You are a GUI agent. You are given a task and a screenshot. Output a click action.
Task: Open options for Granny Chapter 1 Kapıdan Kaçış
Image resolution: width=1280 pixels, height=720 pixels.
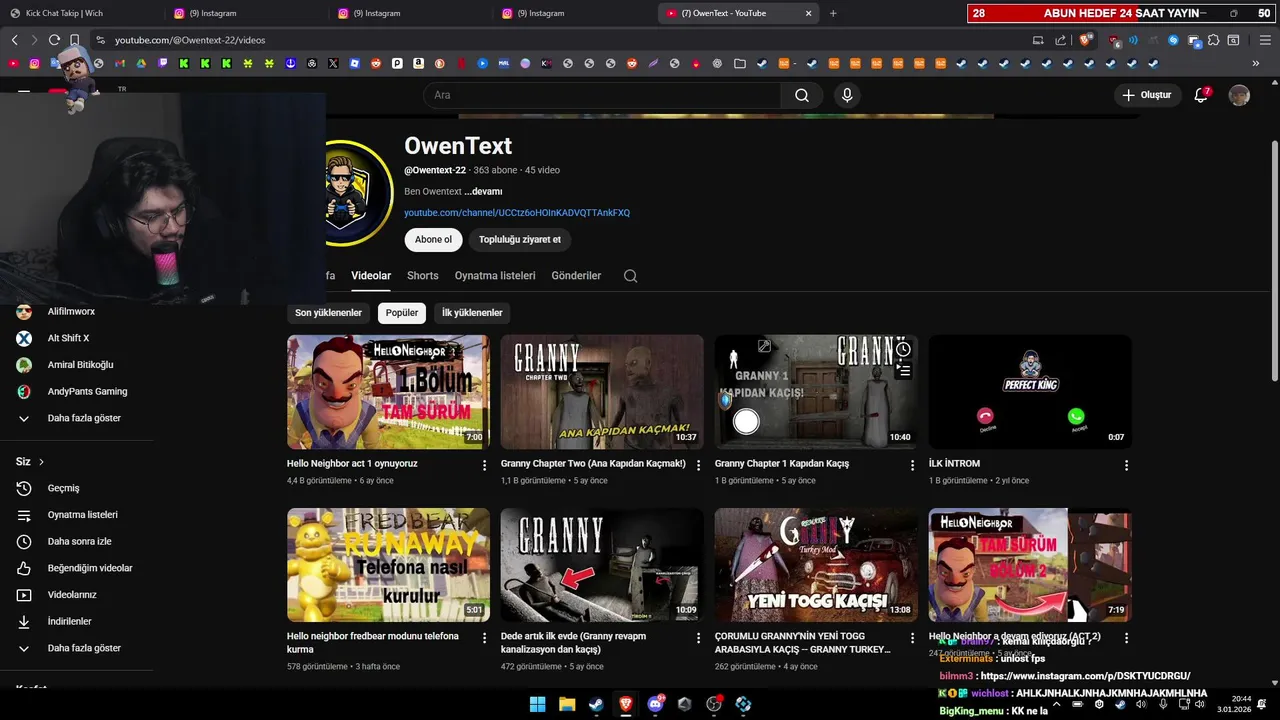click(x=912, y=465)
